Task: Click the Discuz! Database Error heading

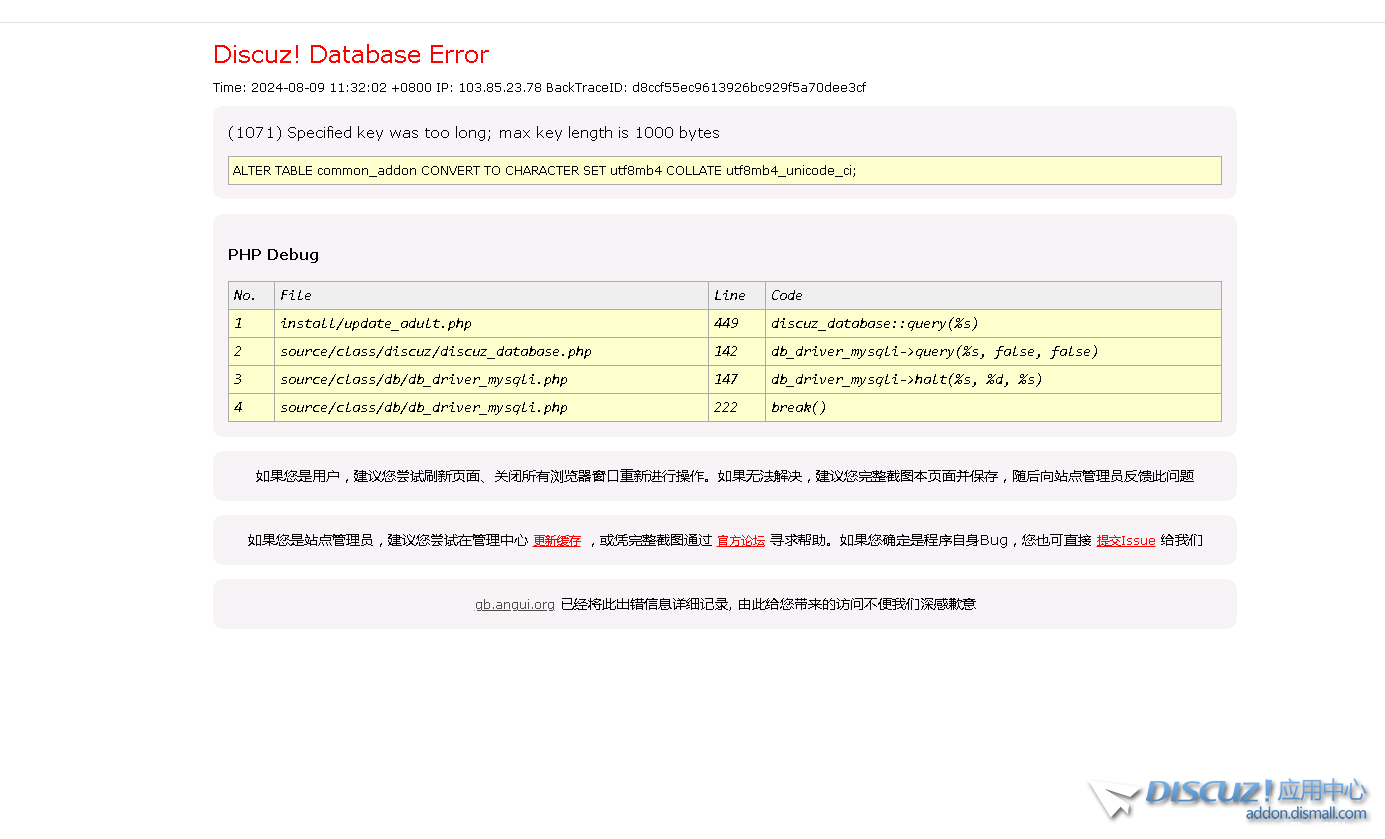Action: pos(351,55)
